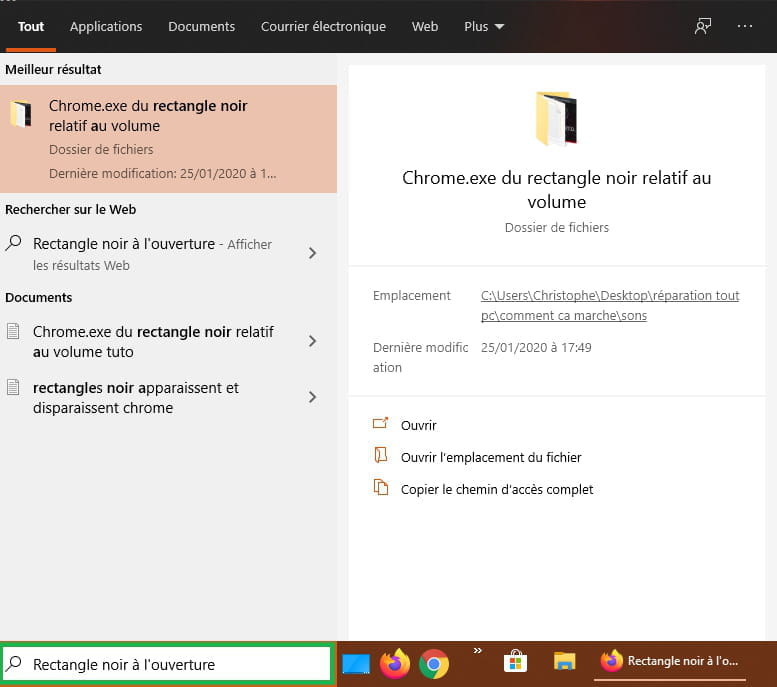This screenshot has height=687, width=777.
Task: Select best result Chrome.exe du rectangle noir folder
Action: 168,139
